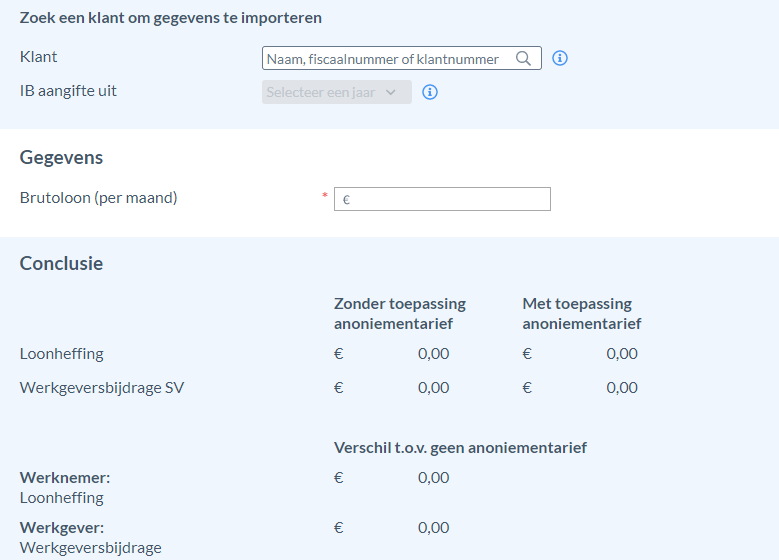Expand the year dropdown via its chevron
The width and height of the screenshot is (779, 560).
(390, 92)
